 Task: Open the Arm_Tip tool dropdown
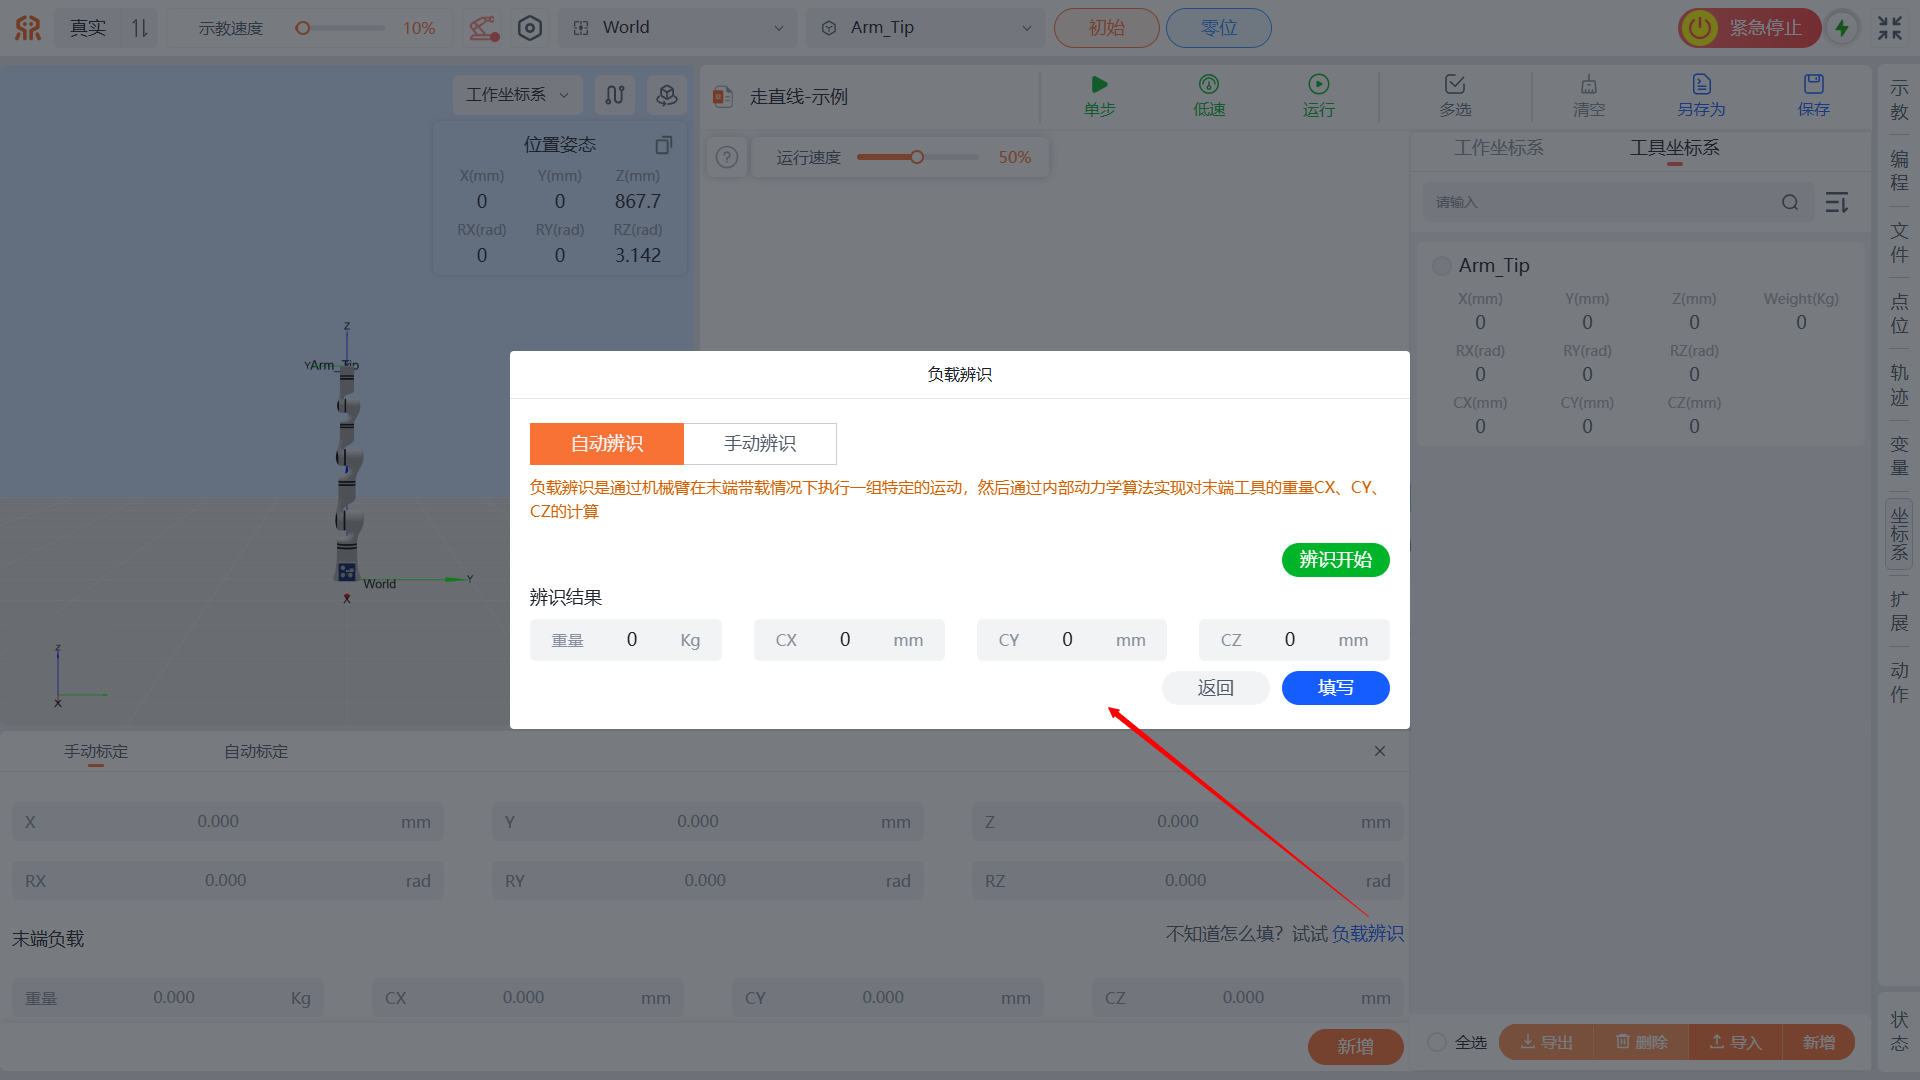[x=925, y=27]
